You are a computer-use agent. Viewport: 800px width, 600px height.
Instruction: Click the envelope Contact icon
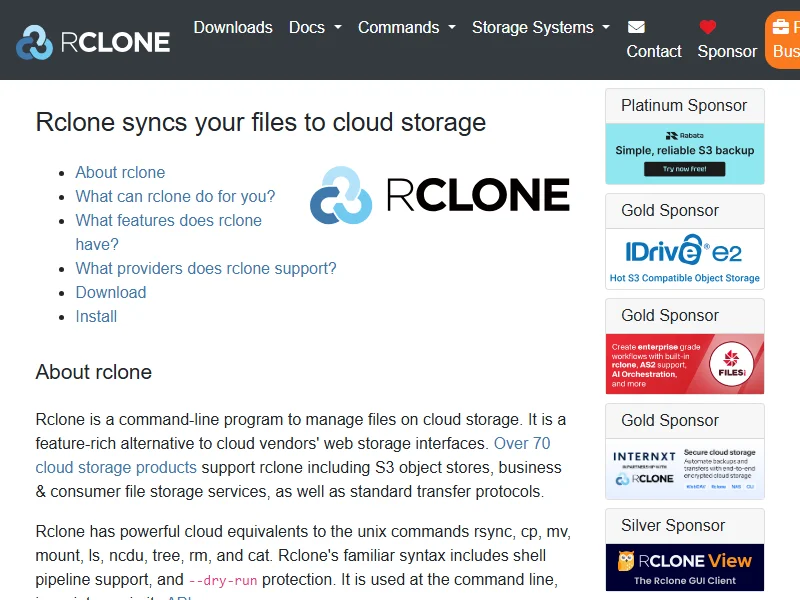pos(636,27)
